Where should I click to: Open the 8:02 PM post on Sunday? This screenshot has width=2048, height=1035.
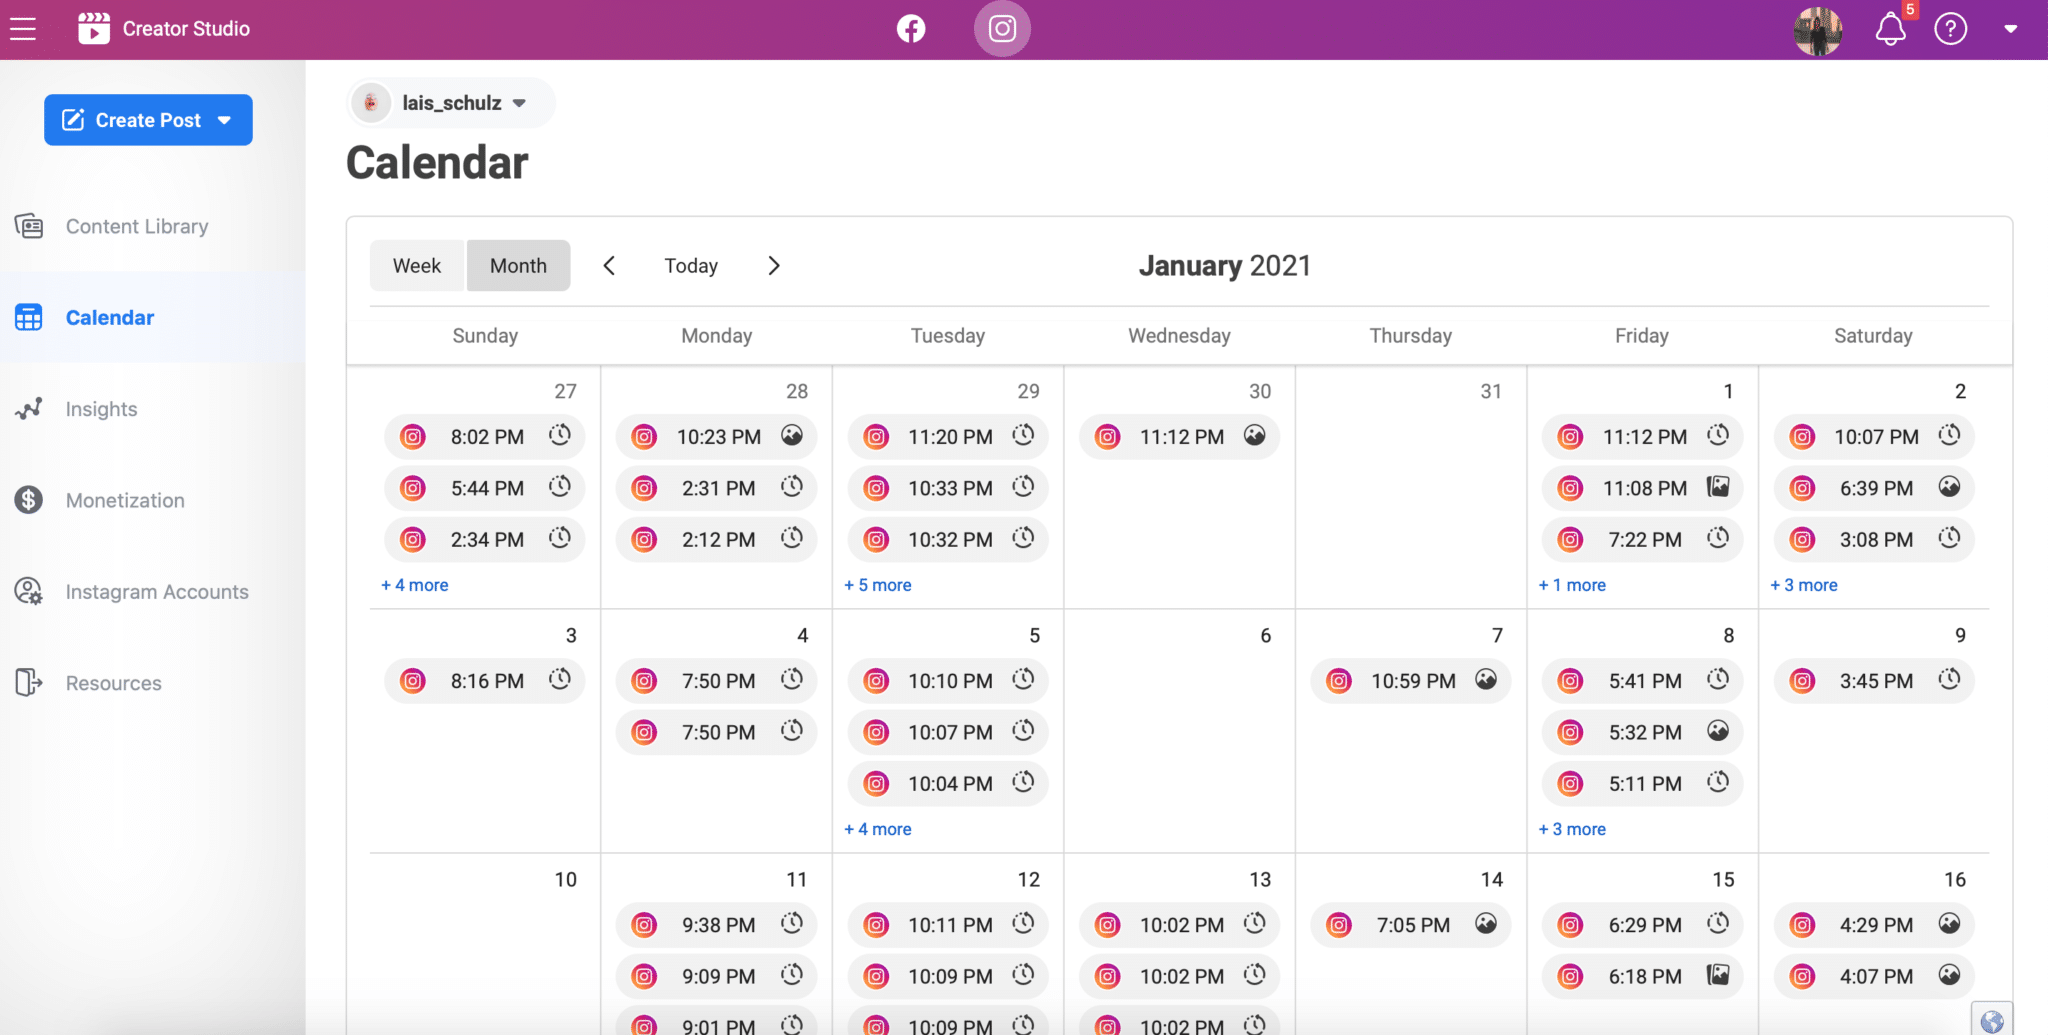click(x=485, y=436)
